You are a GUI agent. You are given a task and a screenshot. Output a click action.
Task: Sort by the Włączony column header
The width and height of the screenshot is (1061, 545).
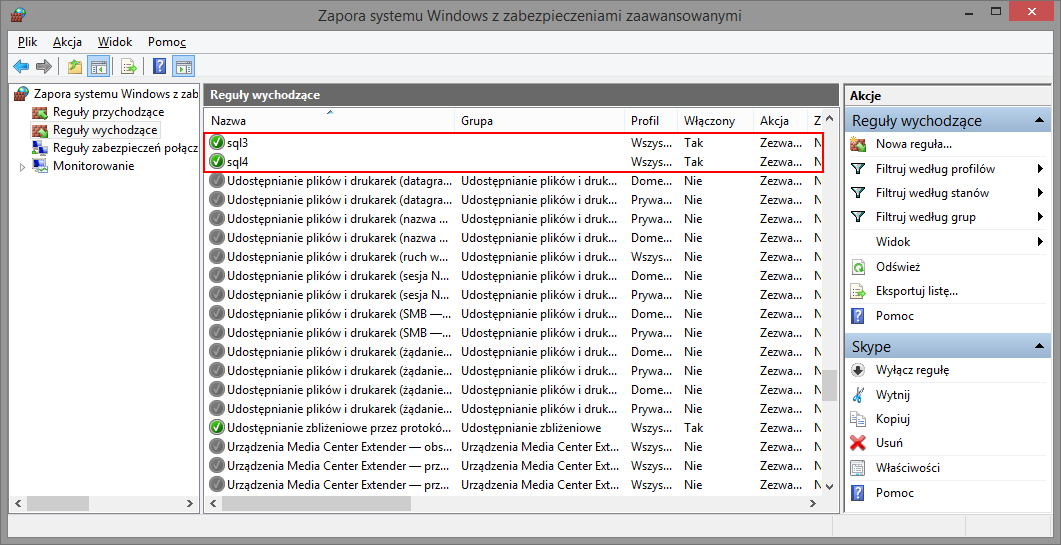(x=715, y=121)
